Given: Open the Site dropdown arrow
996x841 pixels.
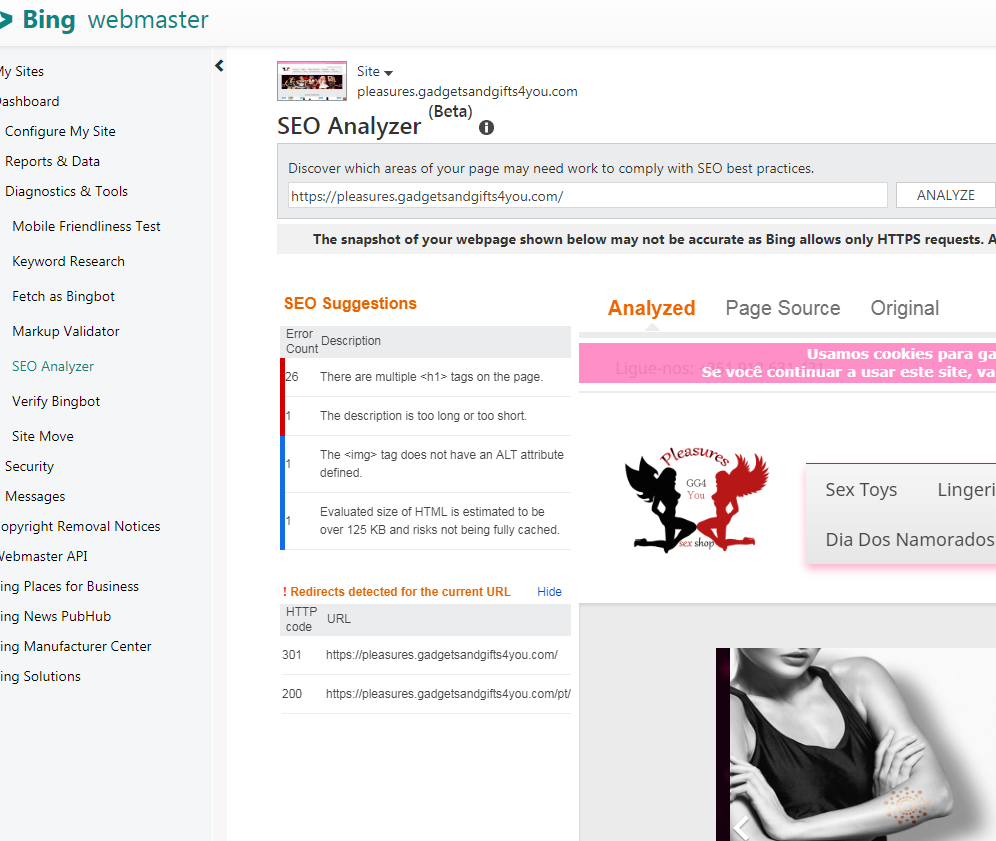Looking at the screenshot, I should [389, 73].
